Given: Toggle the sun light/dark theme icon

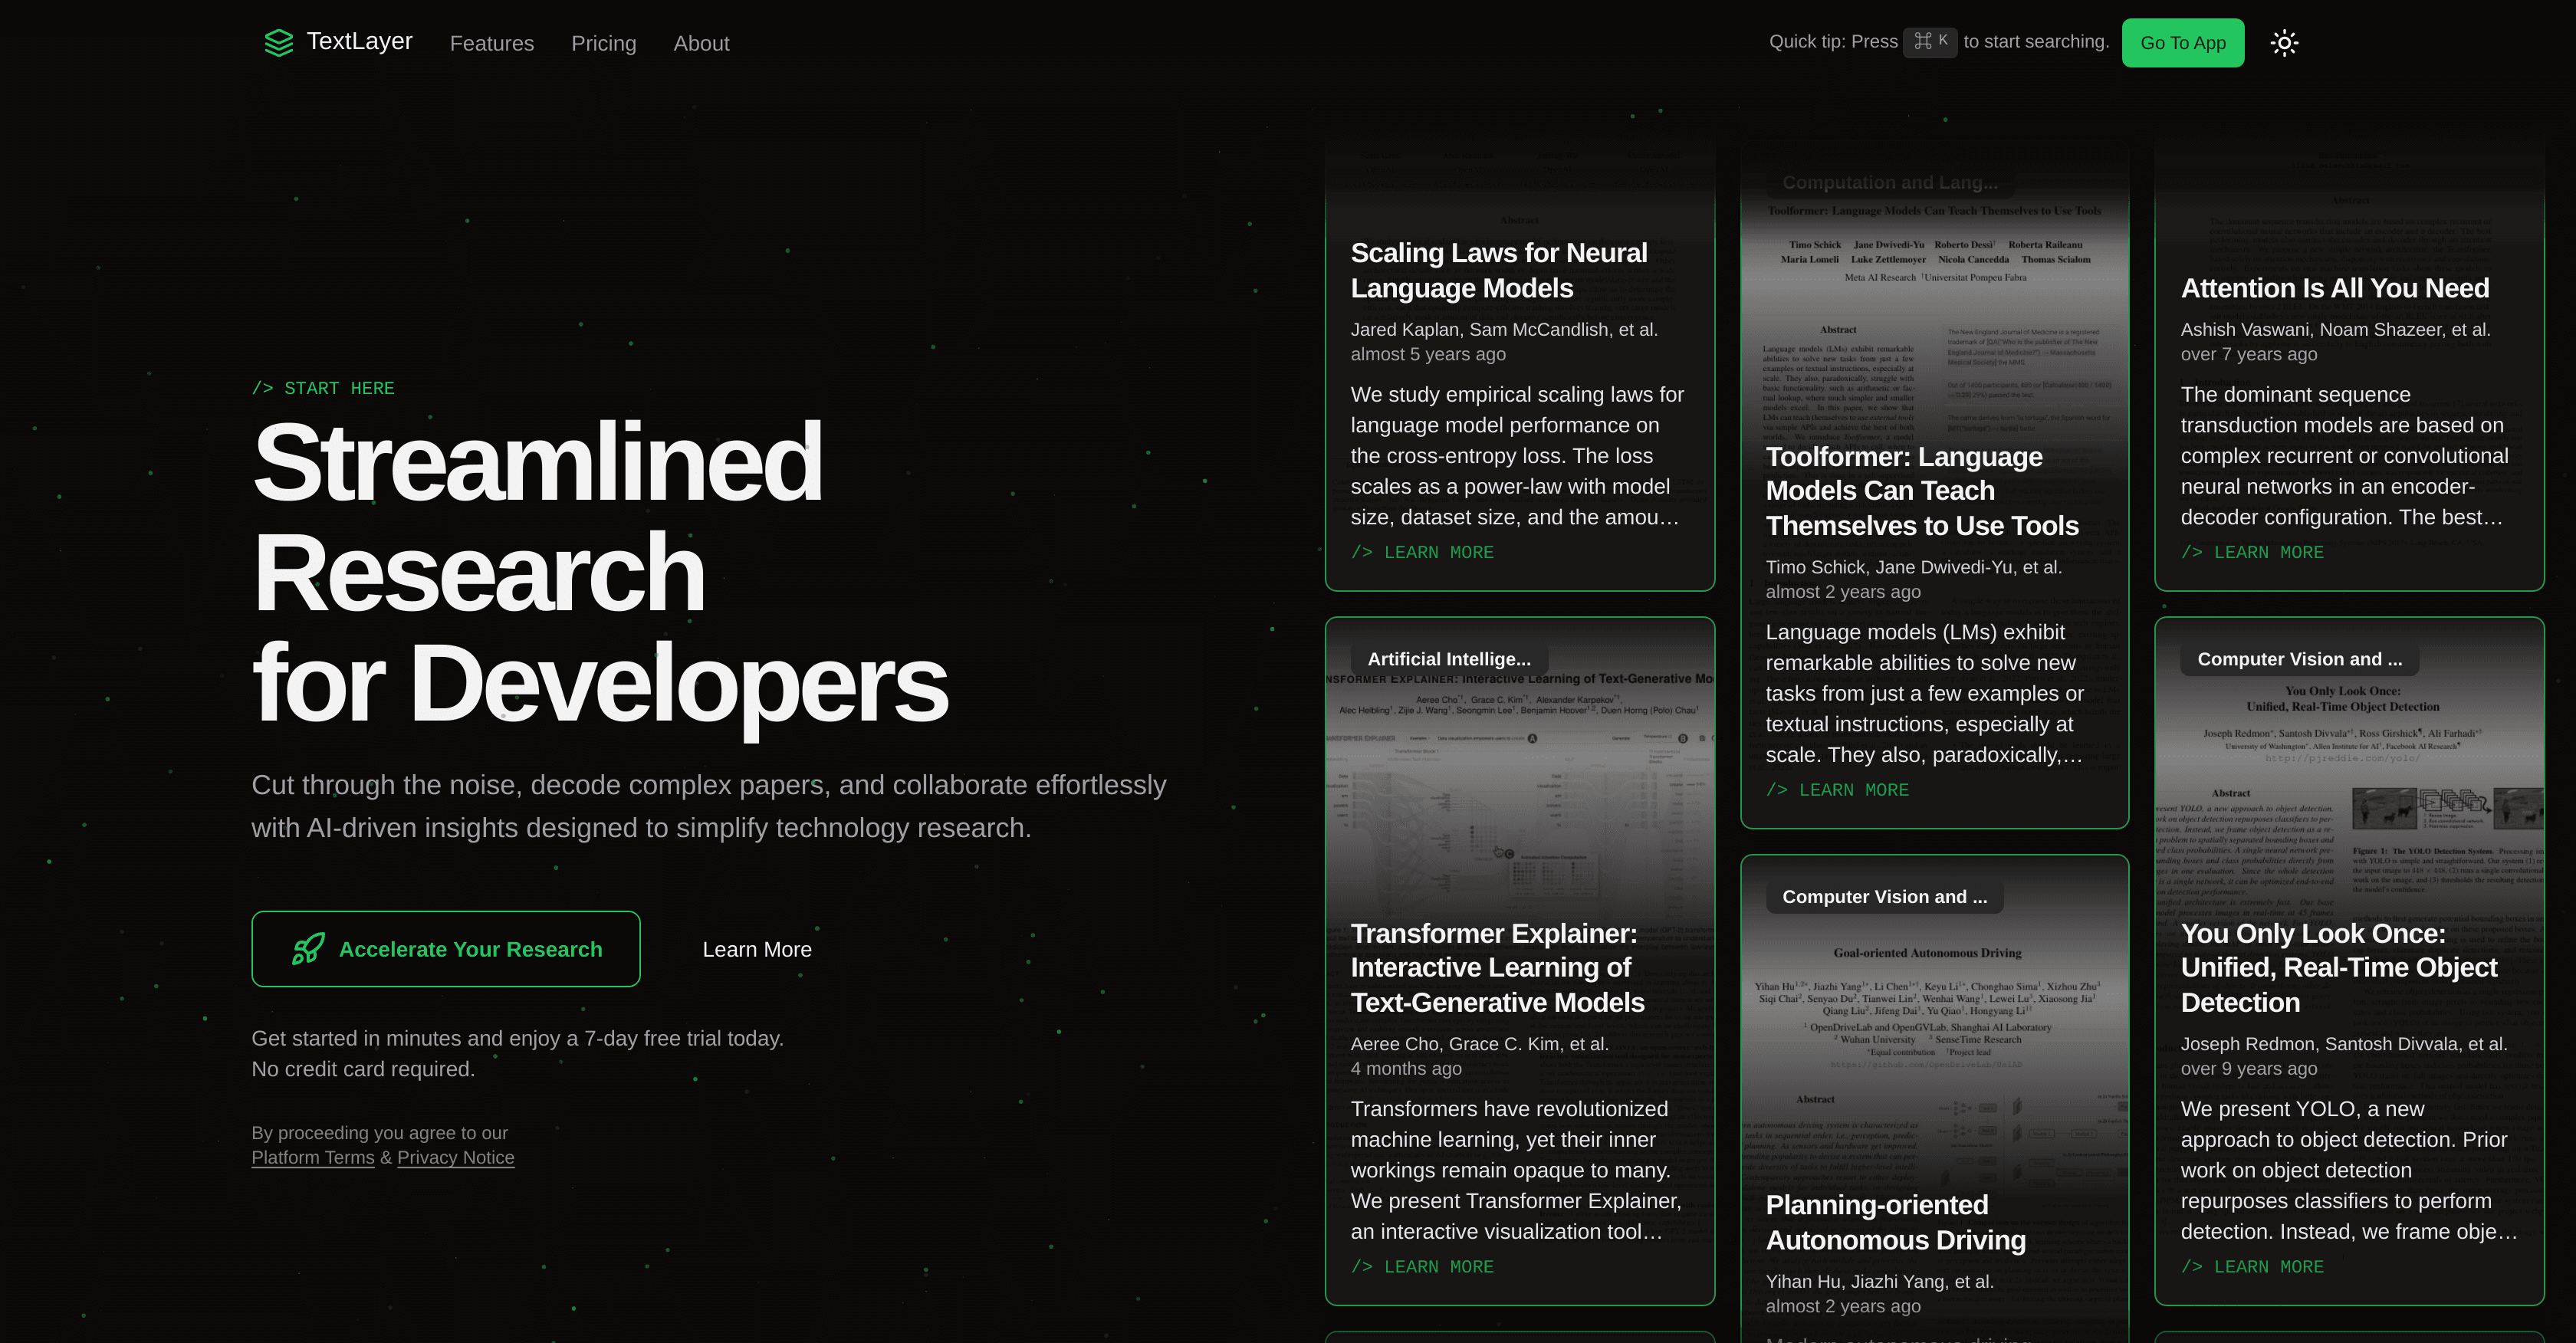Looking at the screenshot, I should tap(2284, 43).
